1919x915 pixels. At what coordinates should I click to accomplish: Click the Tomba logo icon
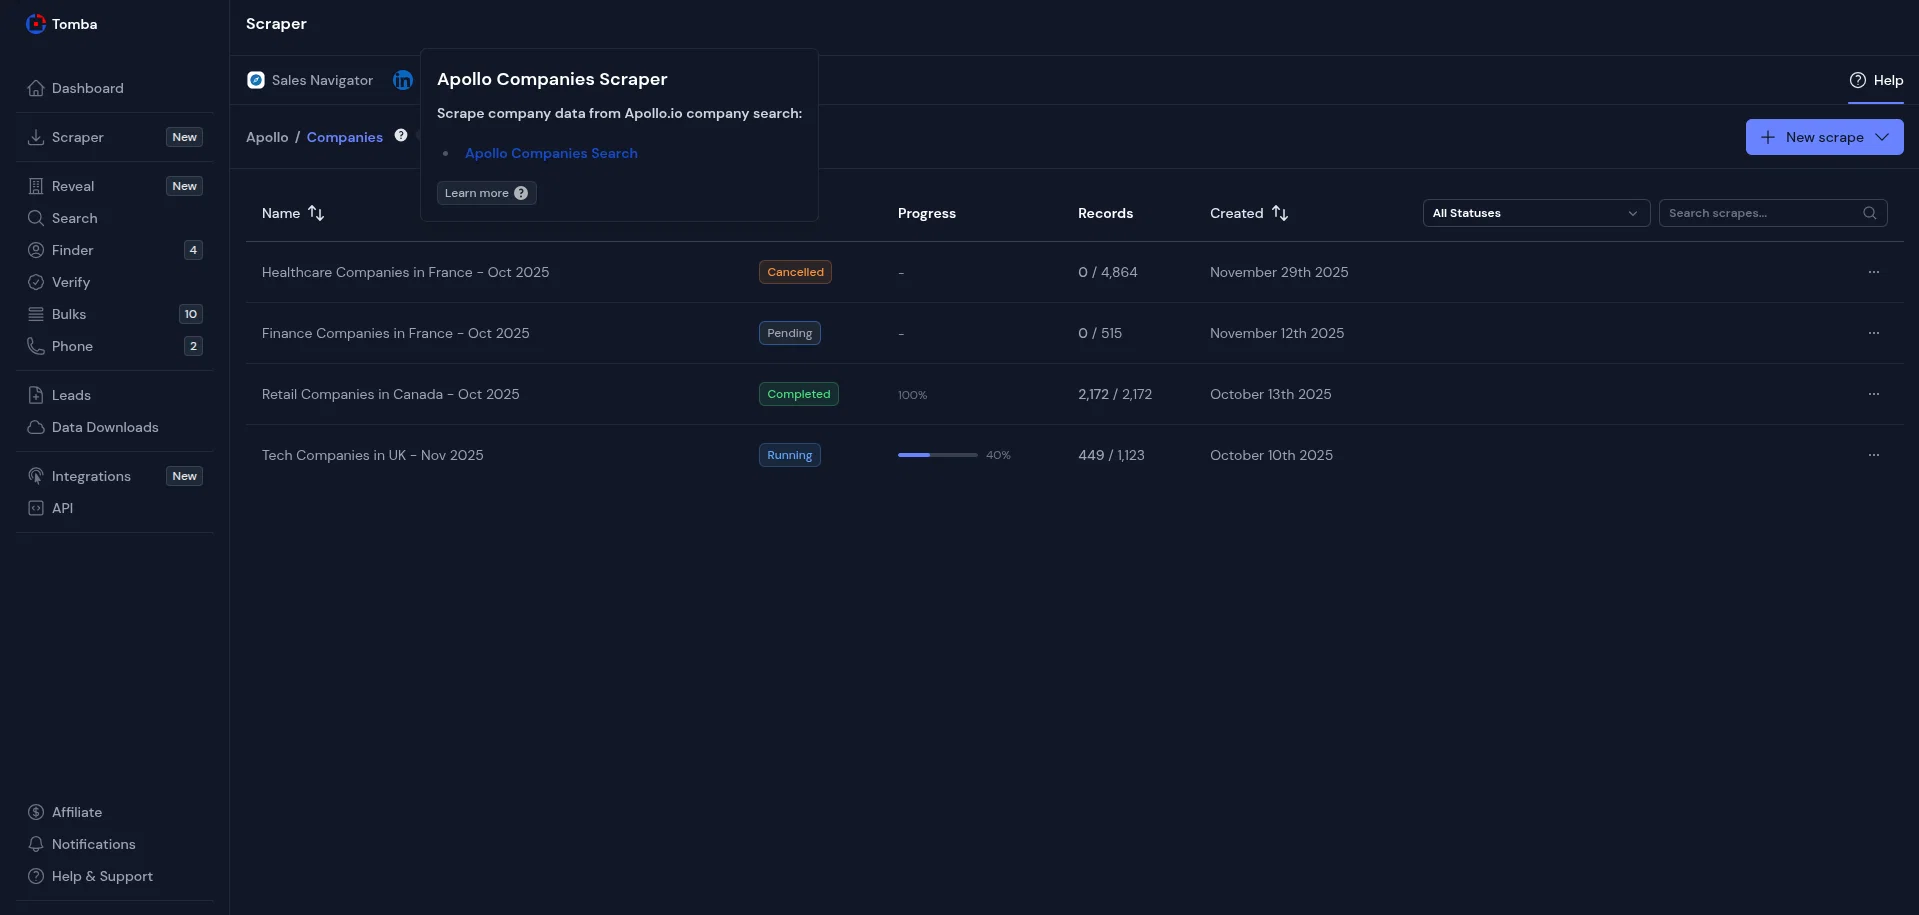coord(36,24)
